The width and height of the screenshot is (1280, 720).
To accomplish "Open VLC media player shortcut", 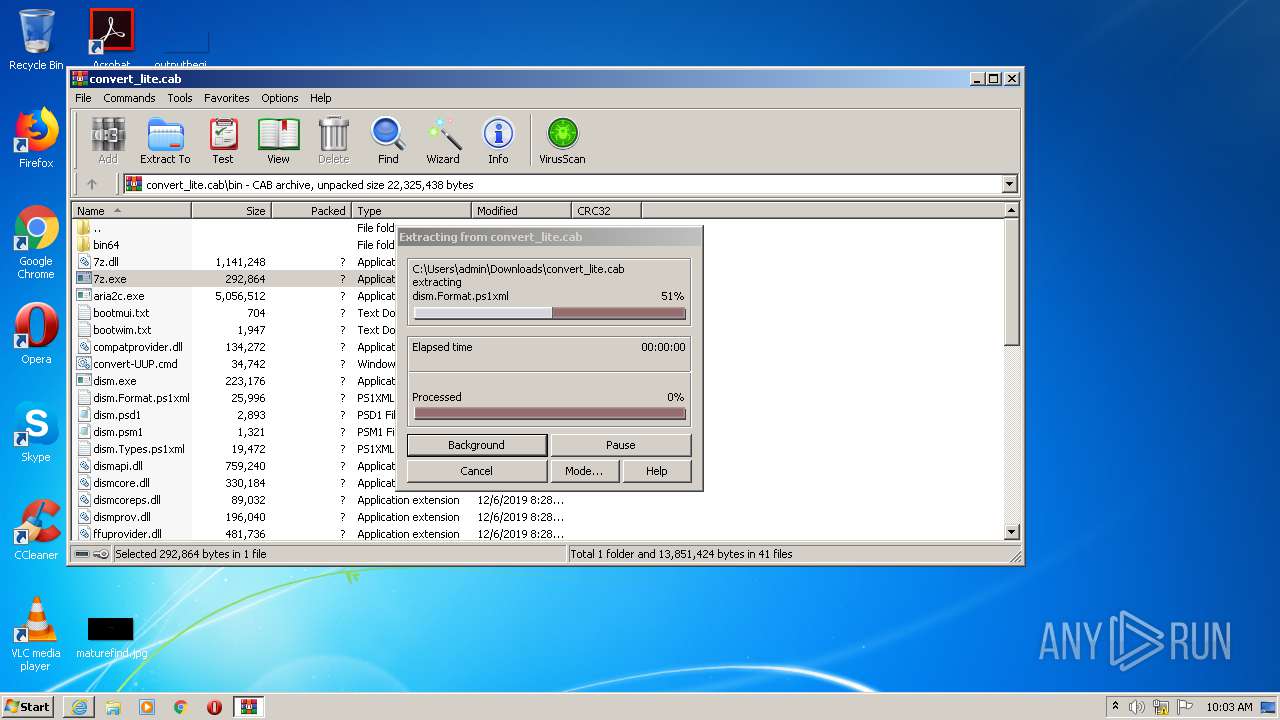I will (x=36, y=634).
